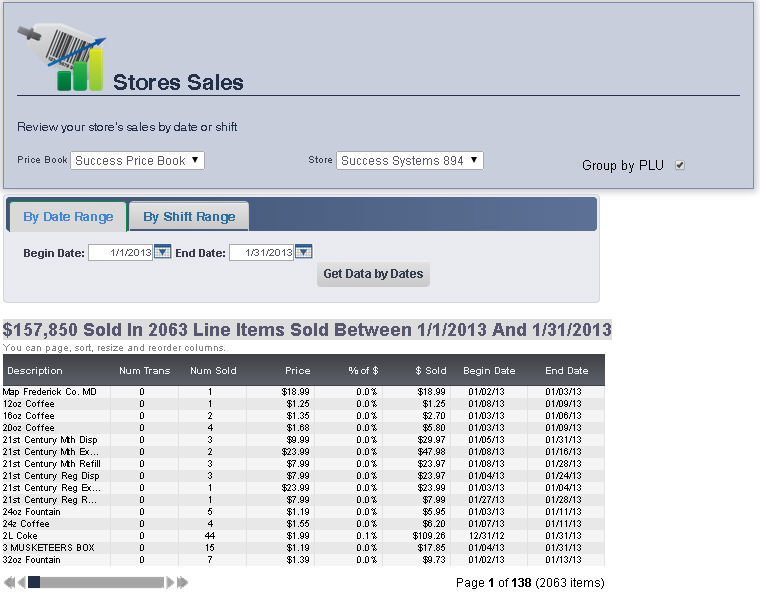The width and height of the screenshot is (760, 603).
Task: Expand the Store selection dropdown
Action: pos(409,160)
